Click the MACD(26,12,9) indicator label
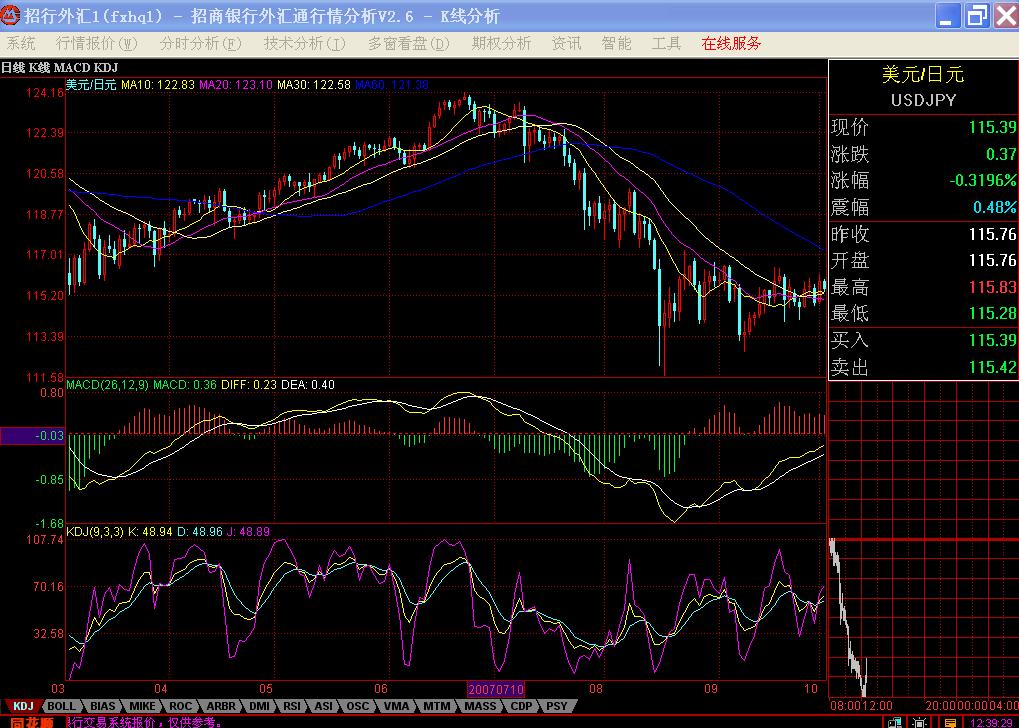 (x=107, y=385)
